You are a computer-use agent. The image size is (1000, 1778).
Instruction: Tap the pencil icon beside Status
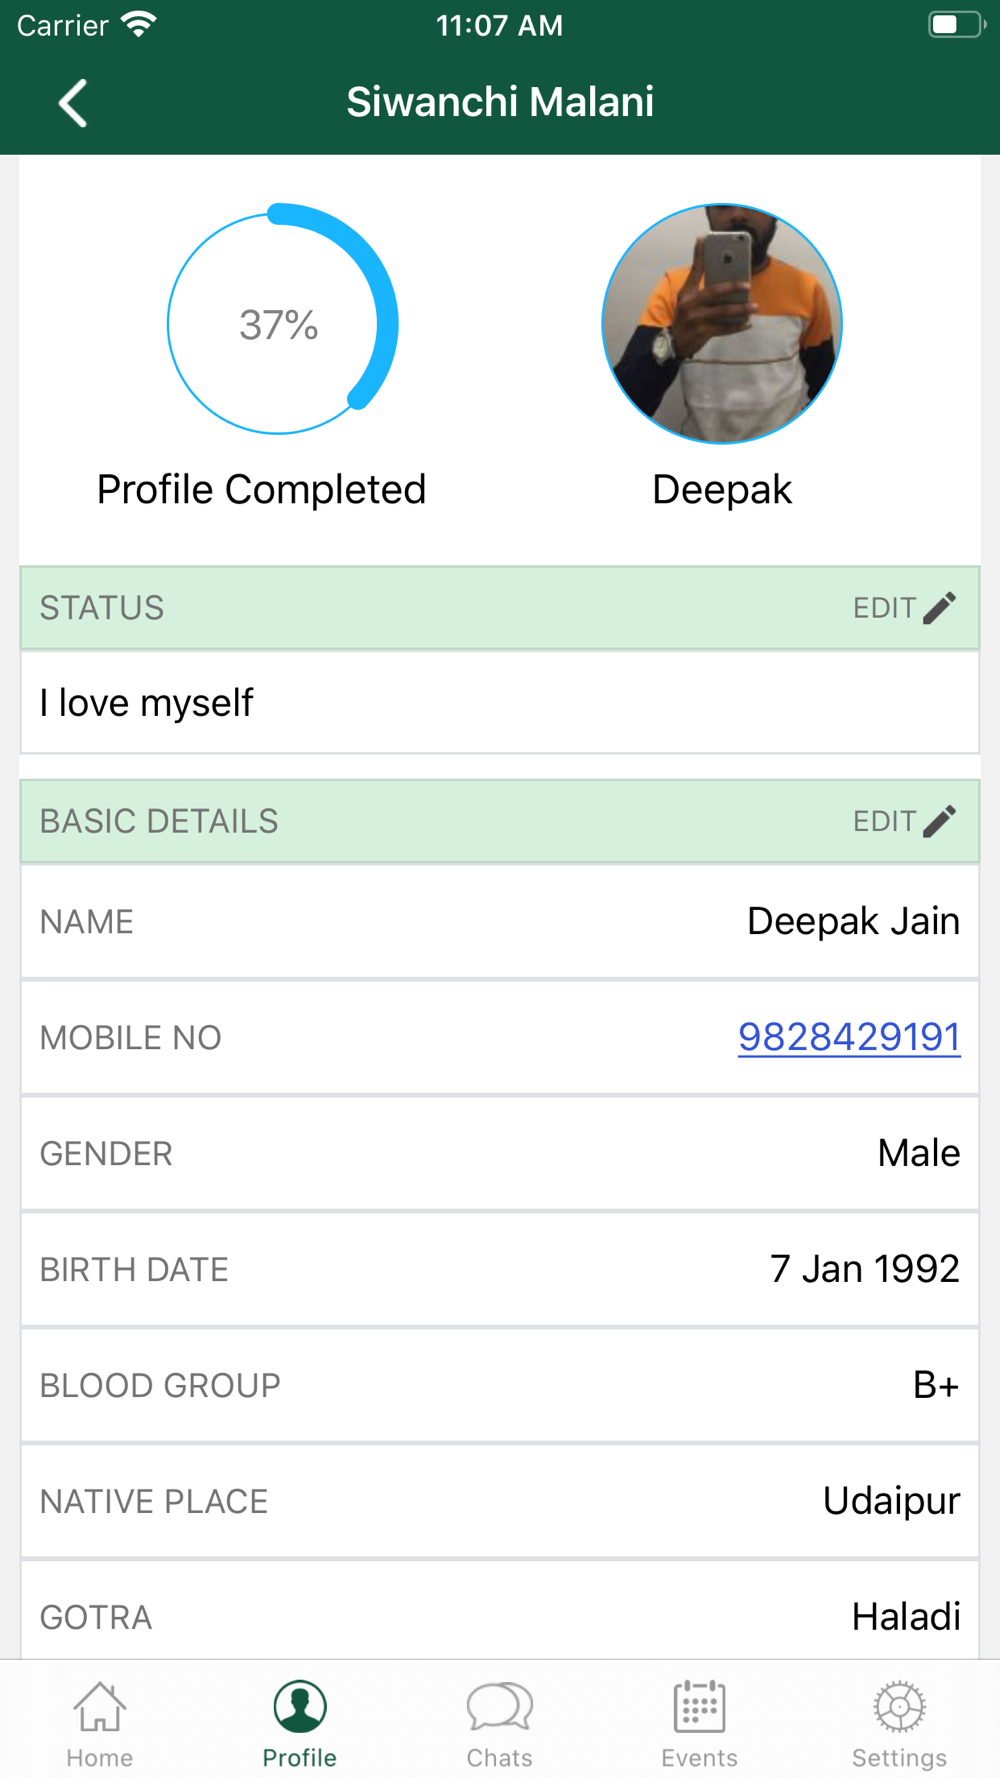(x=939, y=608)
